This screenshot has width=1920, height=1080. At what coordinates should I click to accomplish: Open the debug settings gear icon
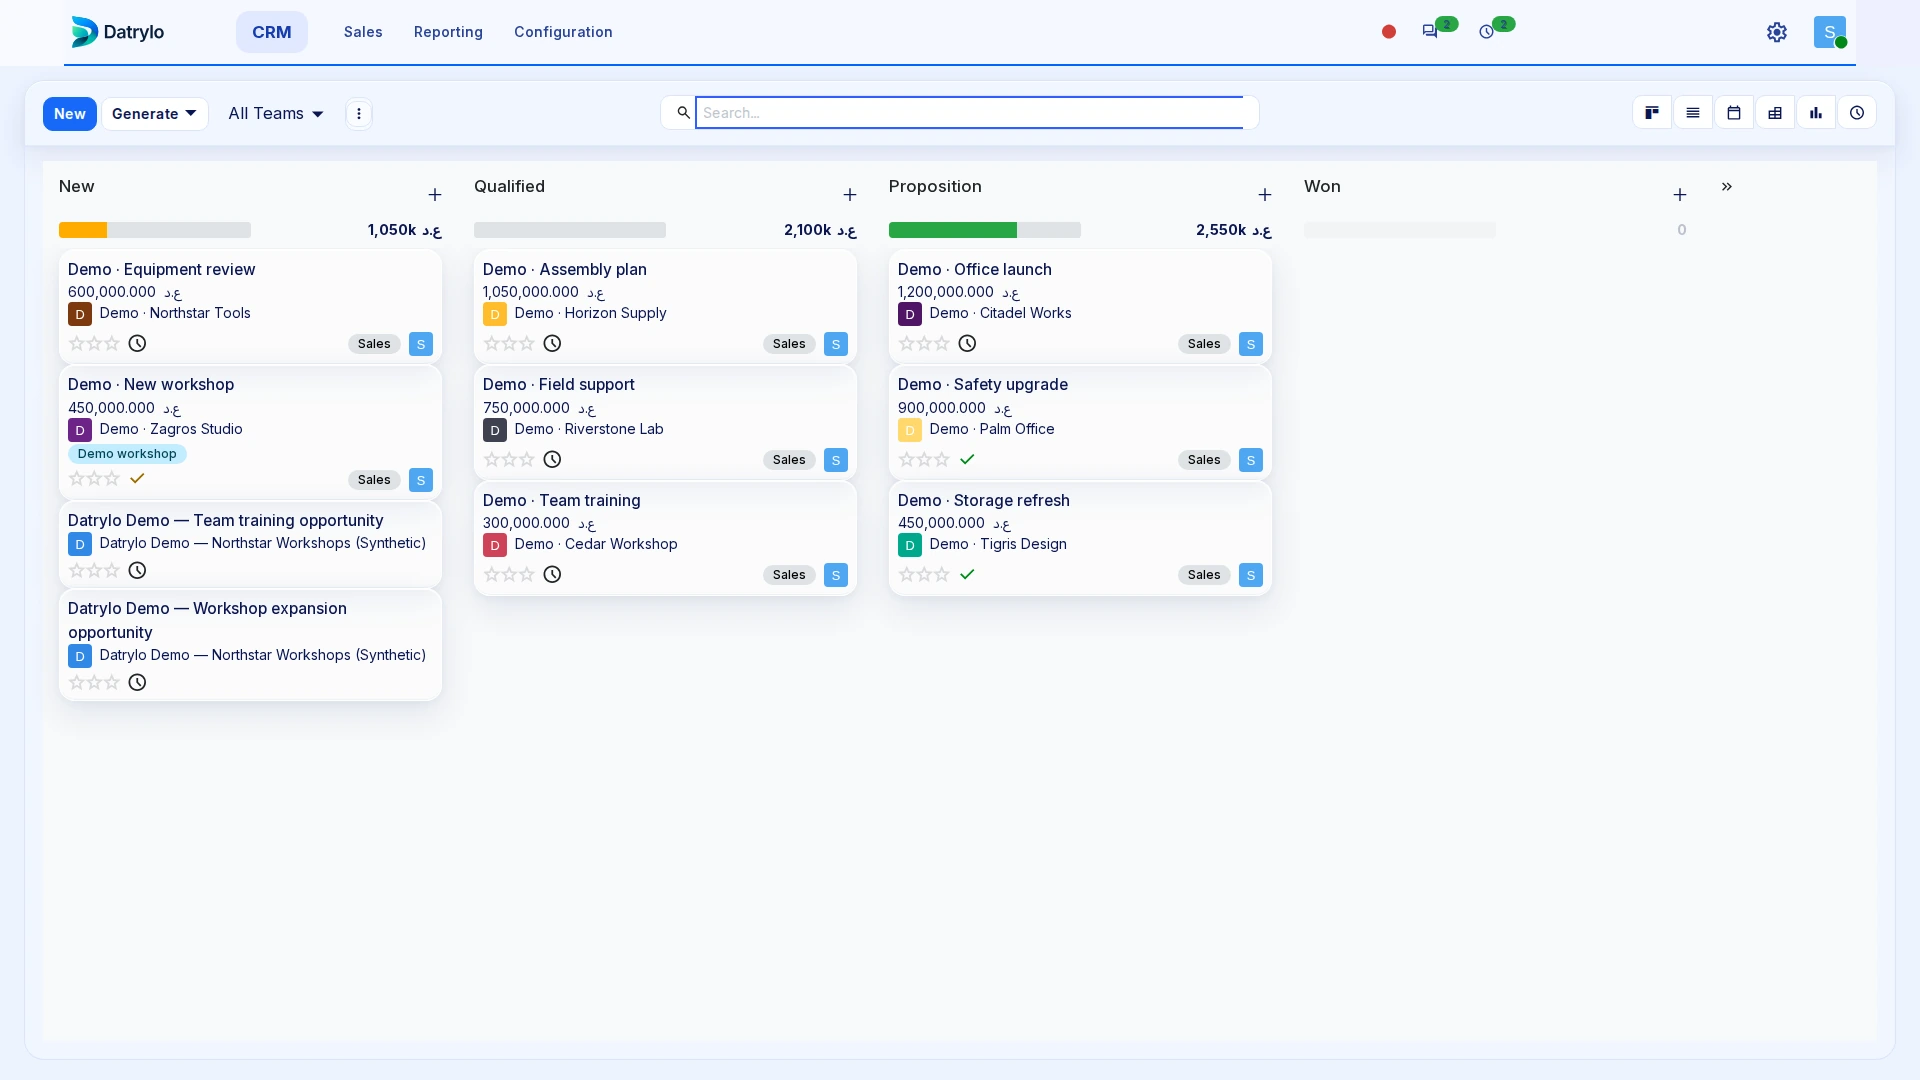coord(1777,32)
